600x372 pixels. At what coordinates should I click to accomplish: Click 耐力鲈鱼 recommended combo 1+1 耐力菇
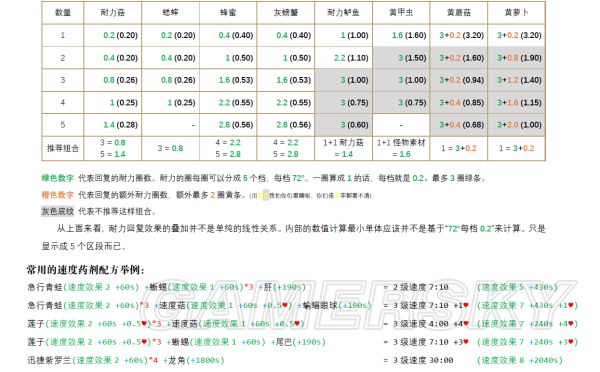(343, 143)
